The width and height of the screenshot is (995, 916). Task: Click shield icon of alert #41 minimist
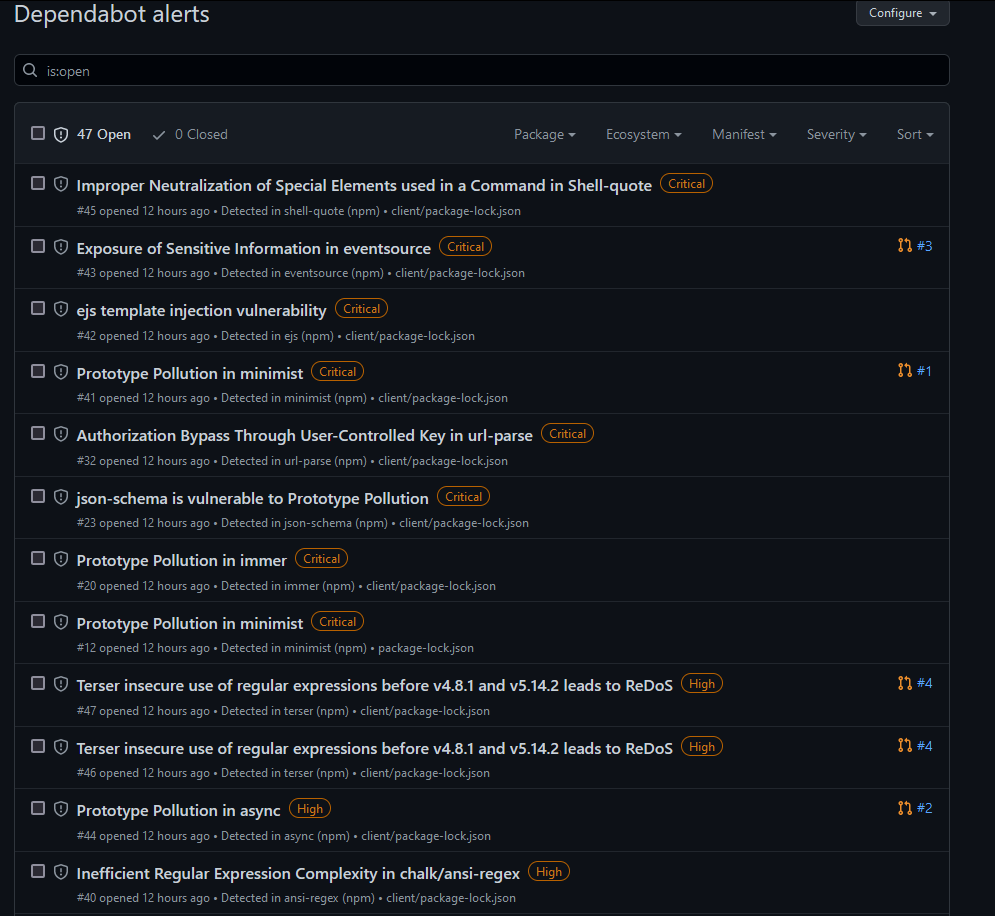click(61, 372)
